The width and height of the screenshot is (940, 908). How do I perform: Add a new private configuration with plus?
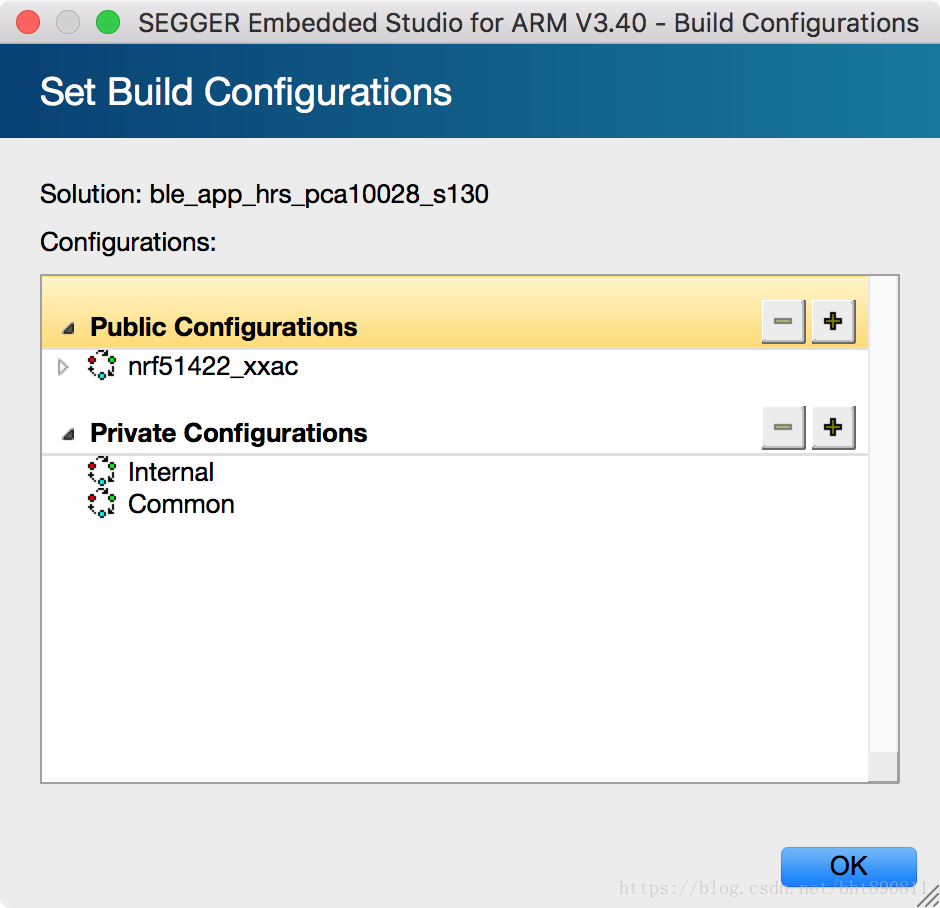(833, 427)
